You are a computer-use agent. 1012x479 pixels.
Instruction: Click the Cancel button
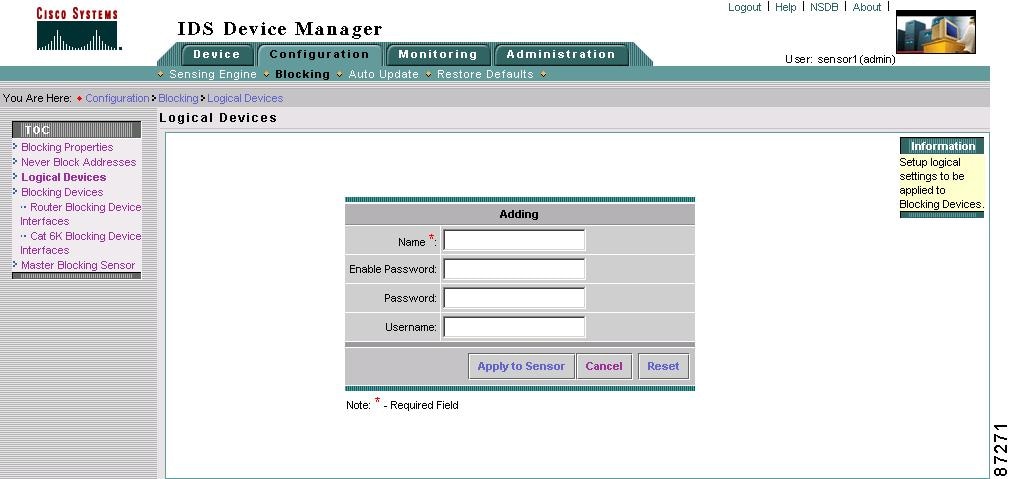click(x=604, y=366)
